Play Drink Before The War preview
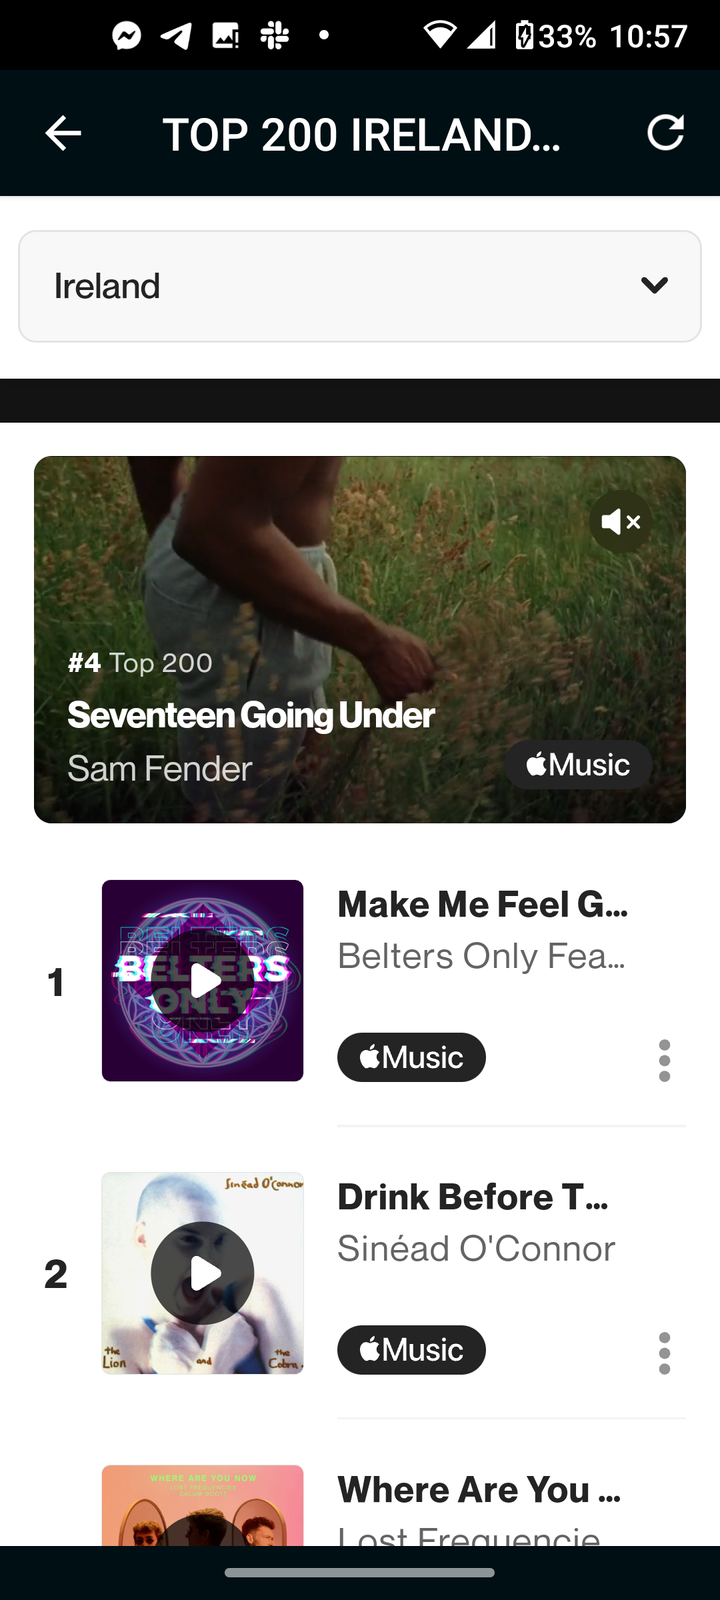The width and height of the screenshot is (720, 1600). coord(203,1273)
